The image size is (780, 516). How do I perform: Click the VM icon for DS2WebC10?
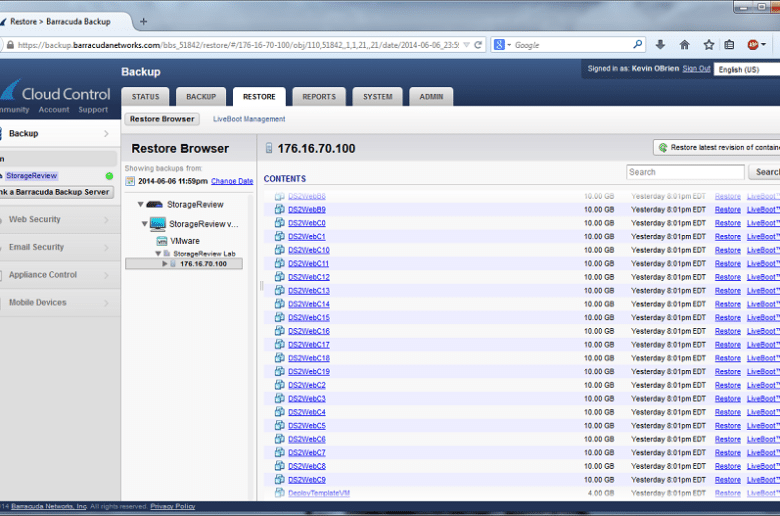(x=280, y=250)
